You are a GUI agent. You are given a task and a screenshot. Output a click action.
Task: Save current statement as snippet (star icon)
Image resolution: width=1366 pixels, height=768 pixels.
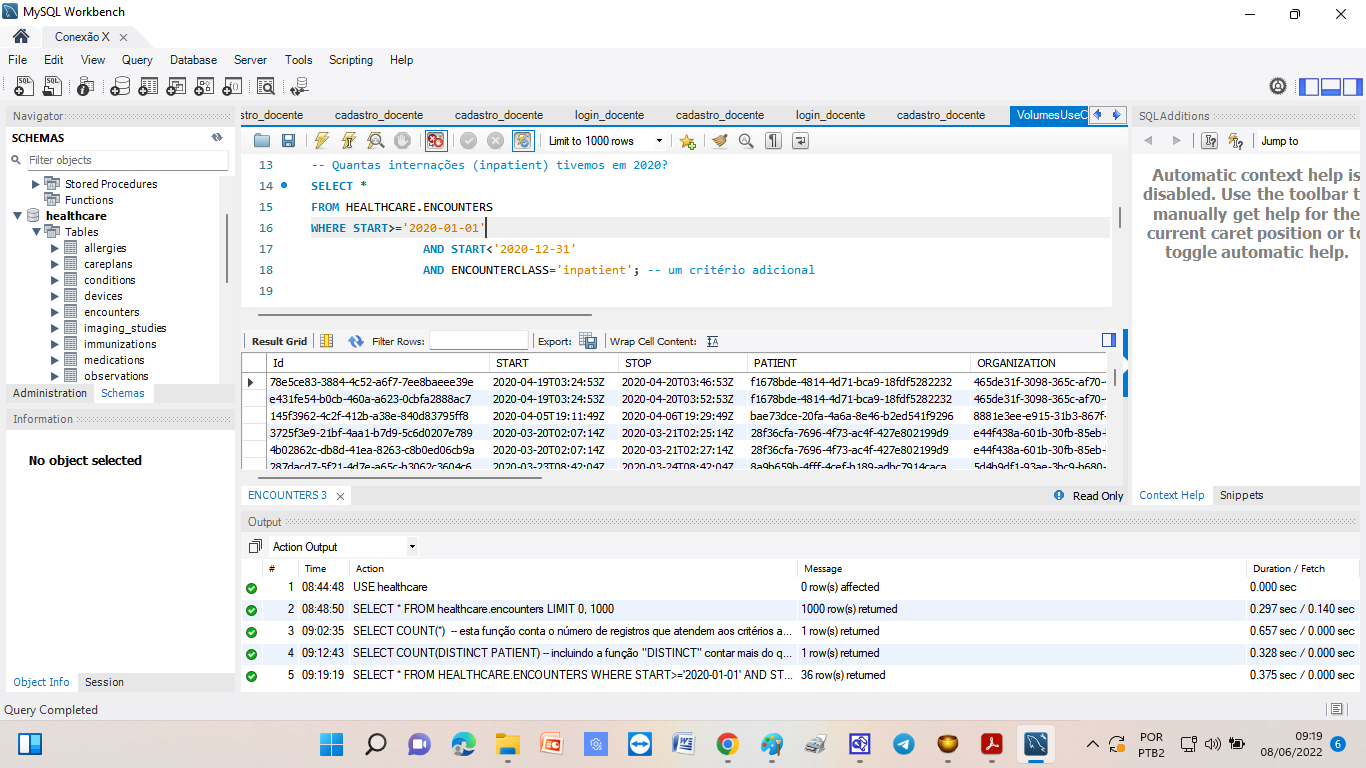(687, 141)
